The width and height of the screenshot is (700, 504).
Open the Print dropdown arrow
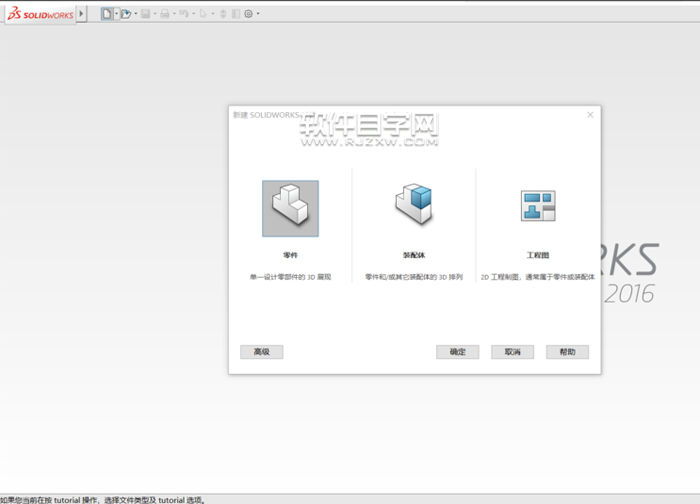pyautogui.click(x=174, y=14)
